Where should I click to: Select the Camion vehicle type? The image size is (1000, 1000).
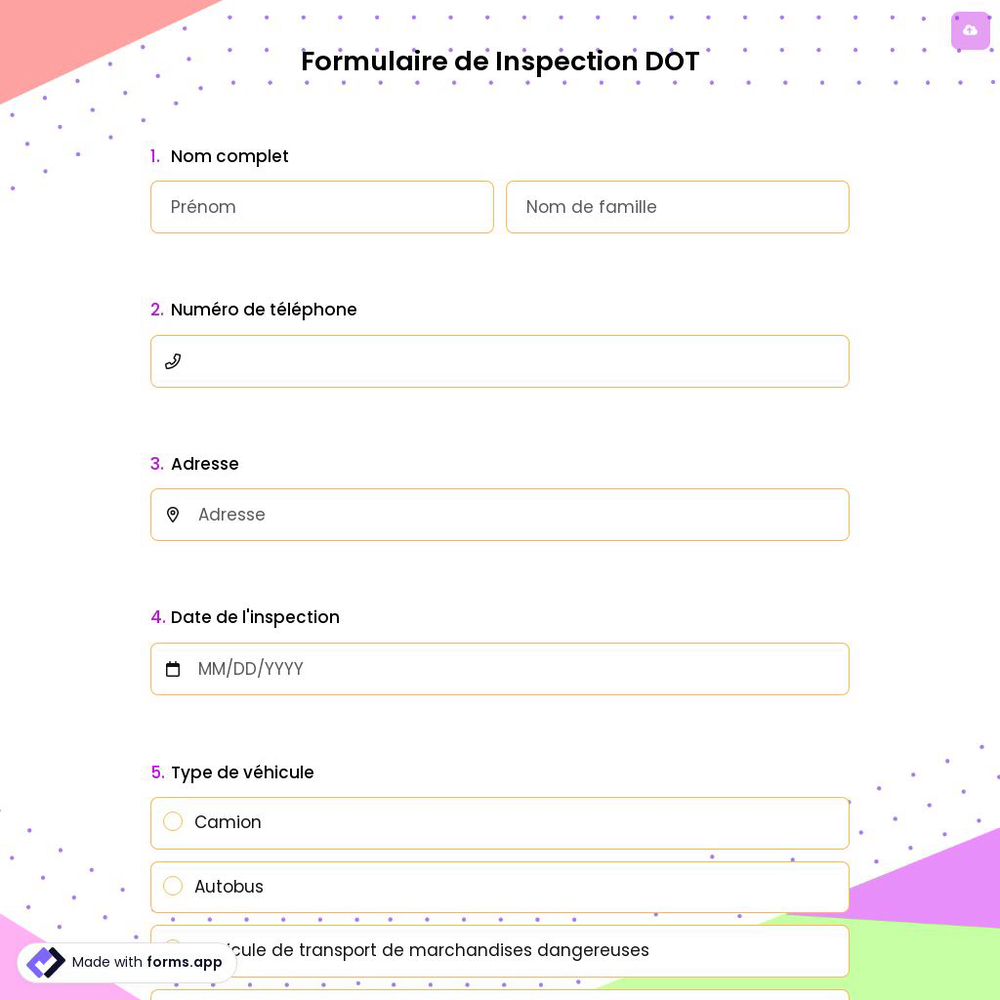pyautogui.click(x=173, y=821)
